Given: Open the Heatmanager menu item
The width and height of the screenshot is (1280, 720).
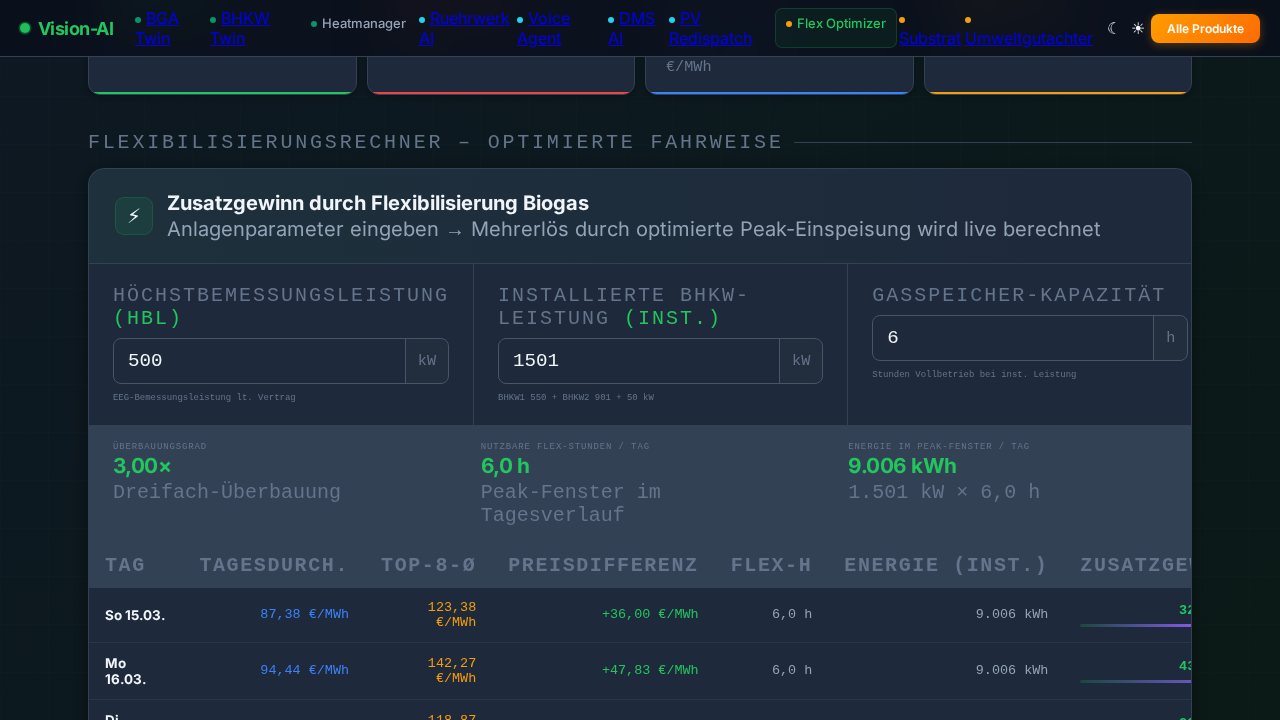Looking at the screenshot, I should coord(364,23).
